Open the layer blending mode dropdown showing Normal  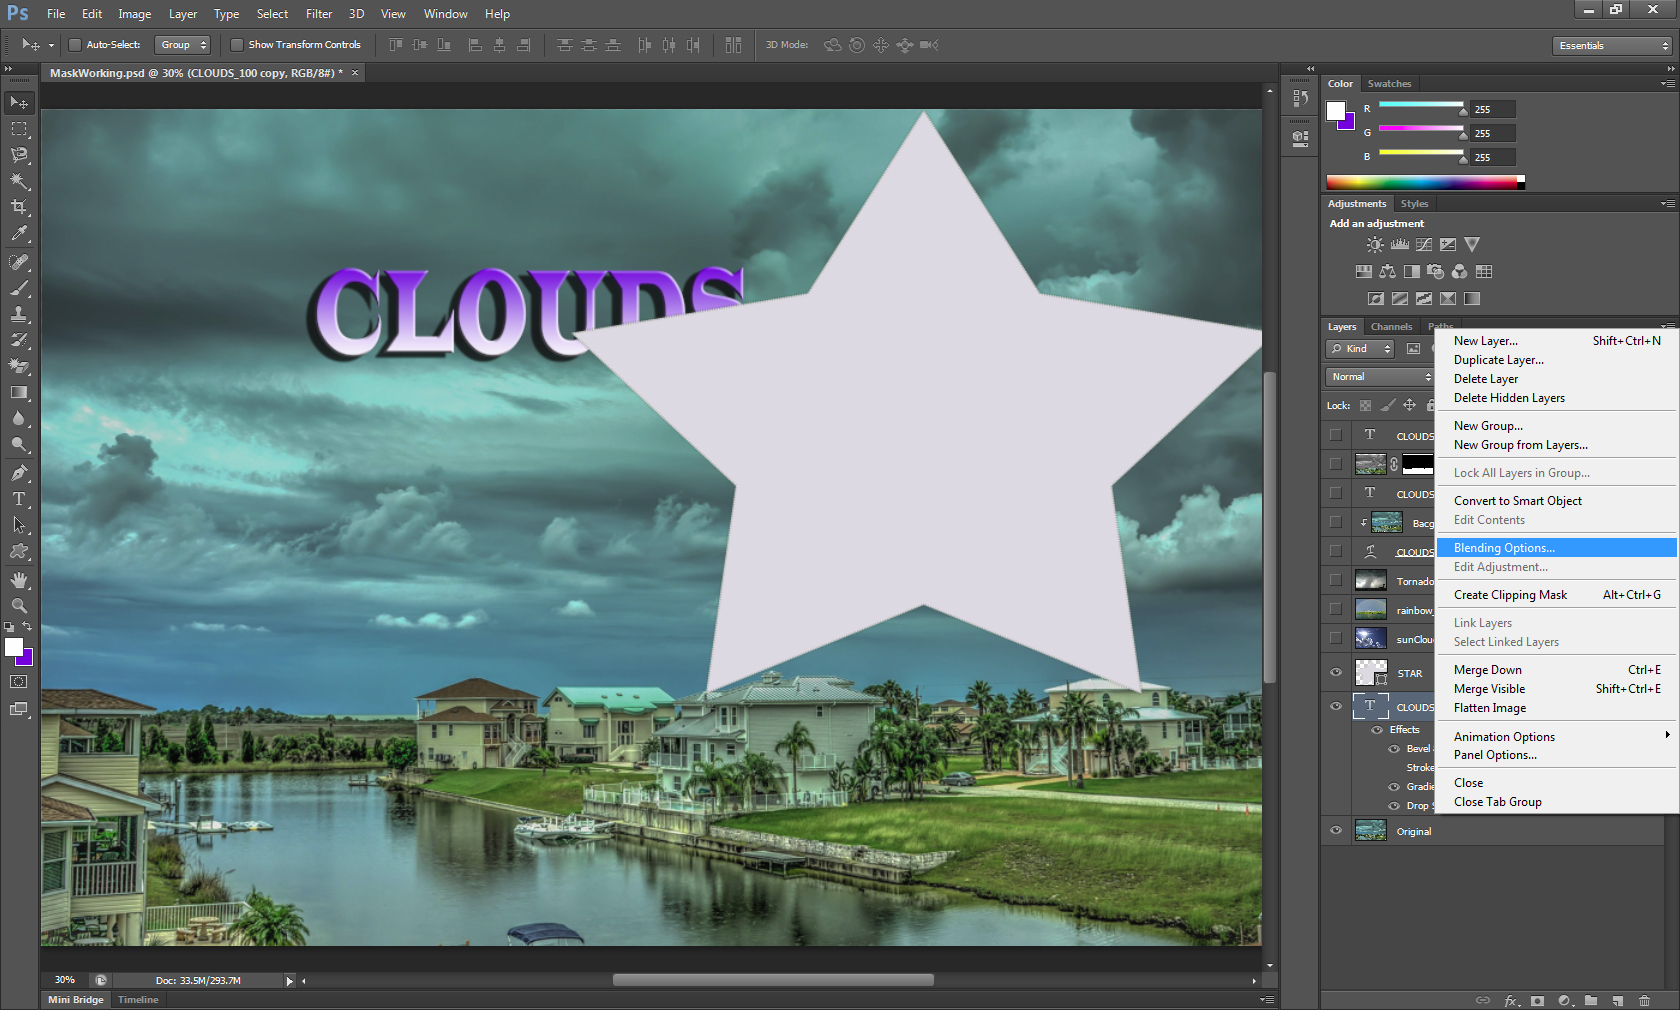pyautogui.click(x=1378, y=377)
